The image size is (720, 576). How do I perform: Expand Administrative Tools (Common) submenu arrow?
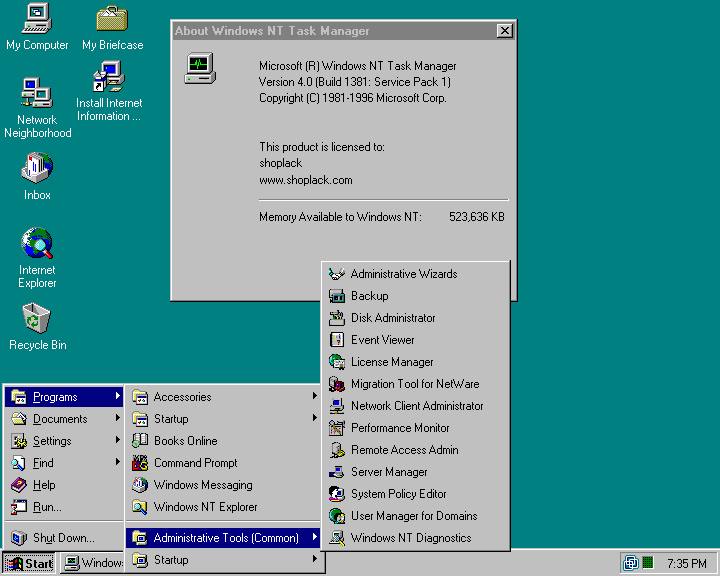315,536
